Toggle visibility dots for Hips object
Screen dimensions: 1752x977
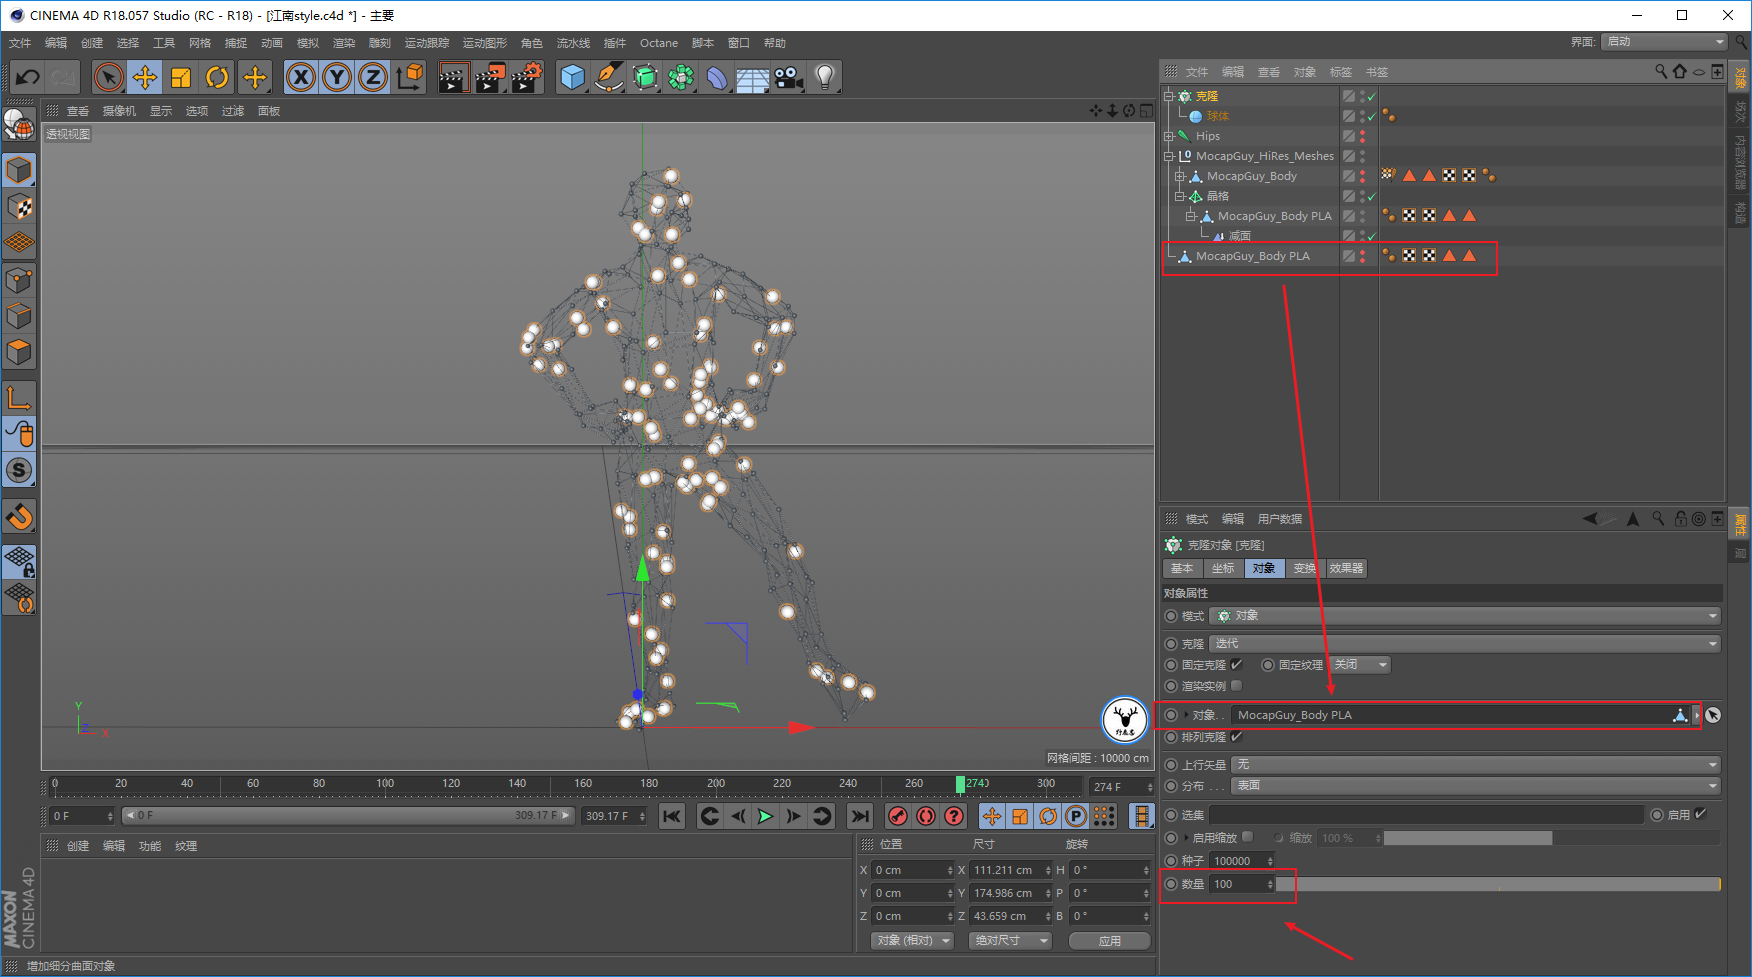click(1362, 136)
